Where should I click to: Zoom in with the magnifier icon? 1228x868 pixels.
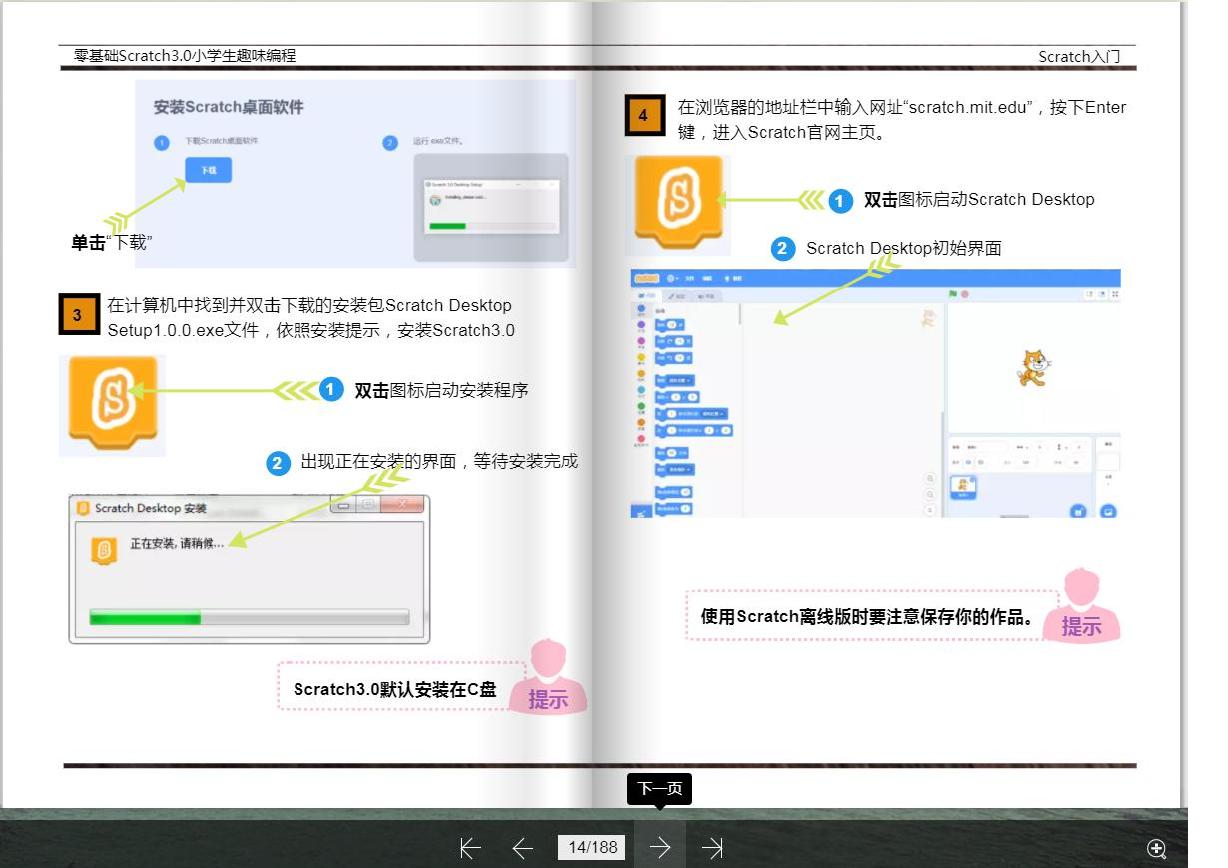coord(1157,849)
